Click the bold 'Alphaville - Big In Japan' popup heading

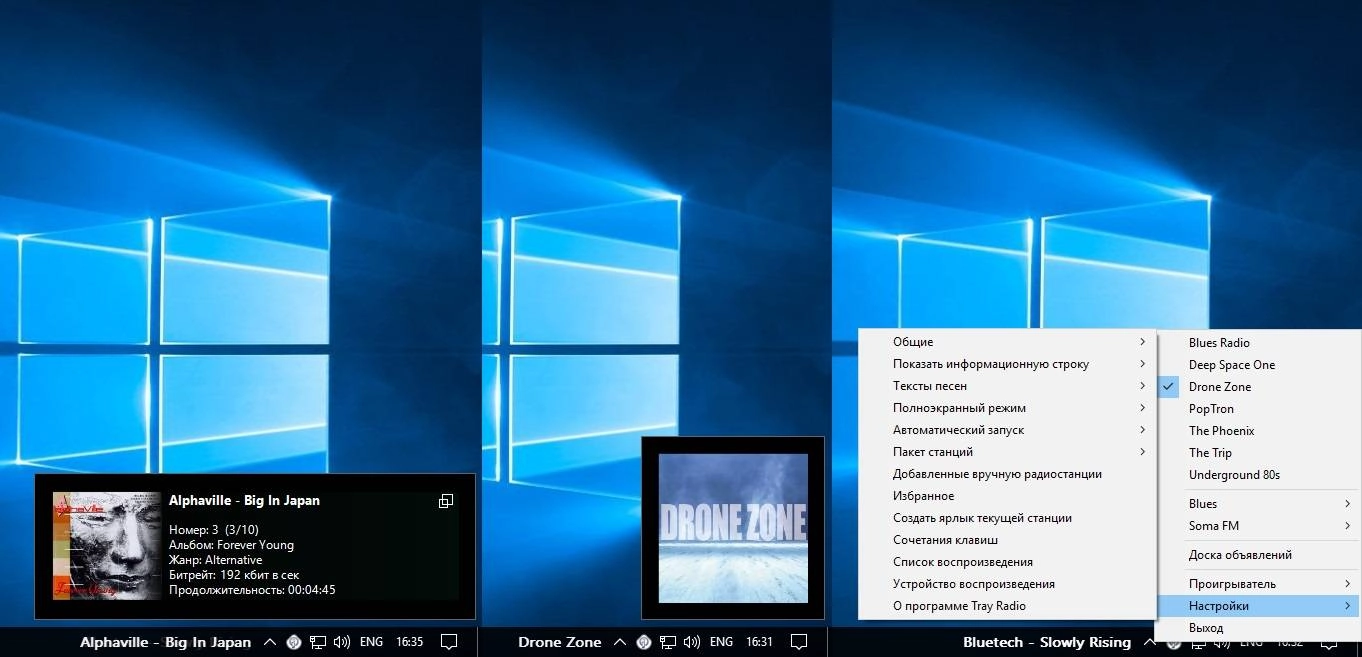coord(244,501)
